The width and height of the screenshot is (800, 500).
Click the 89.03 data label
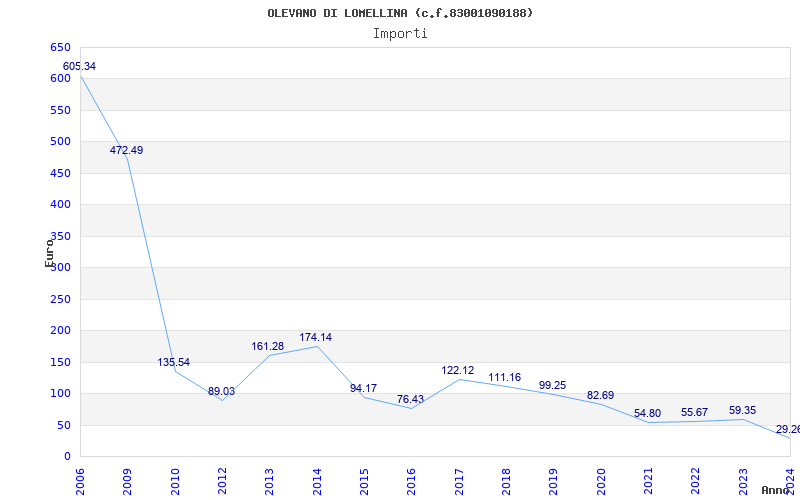tap(221, 391)
